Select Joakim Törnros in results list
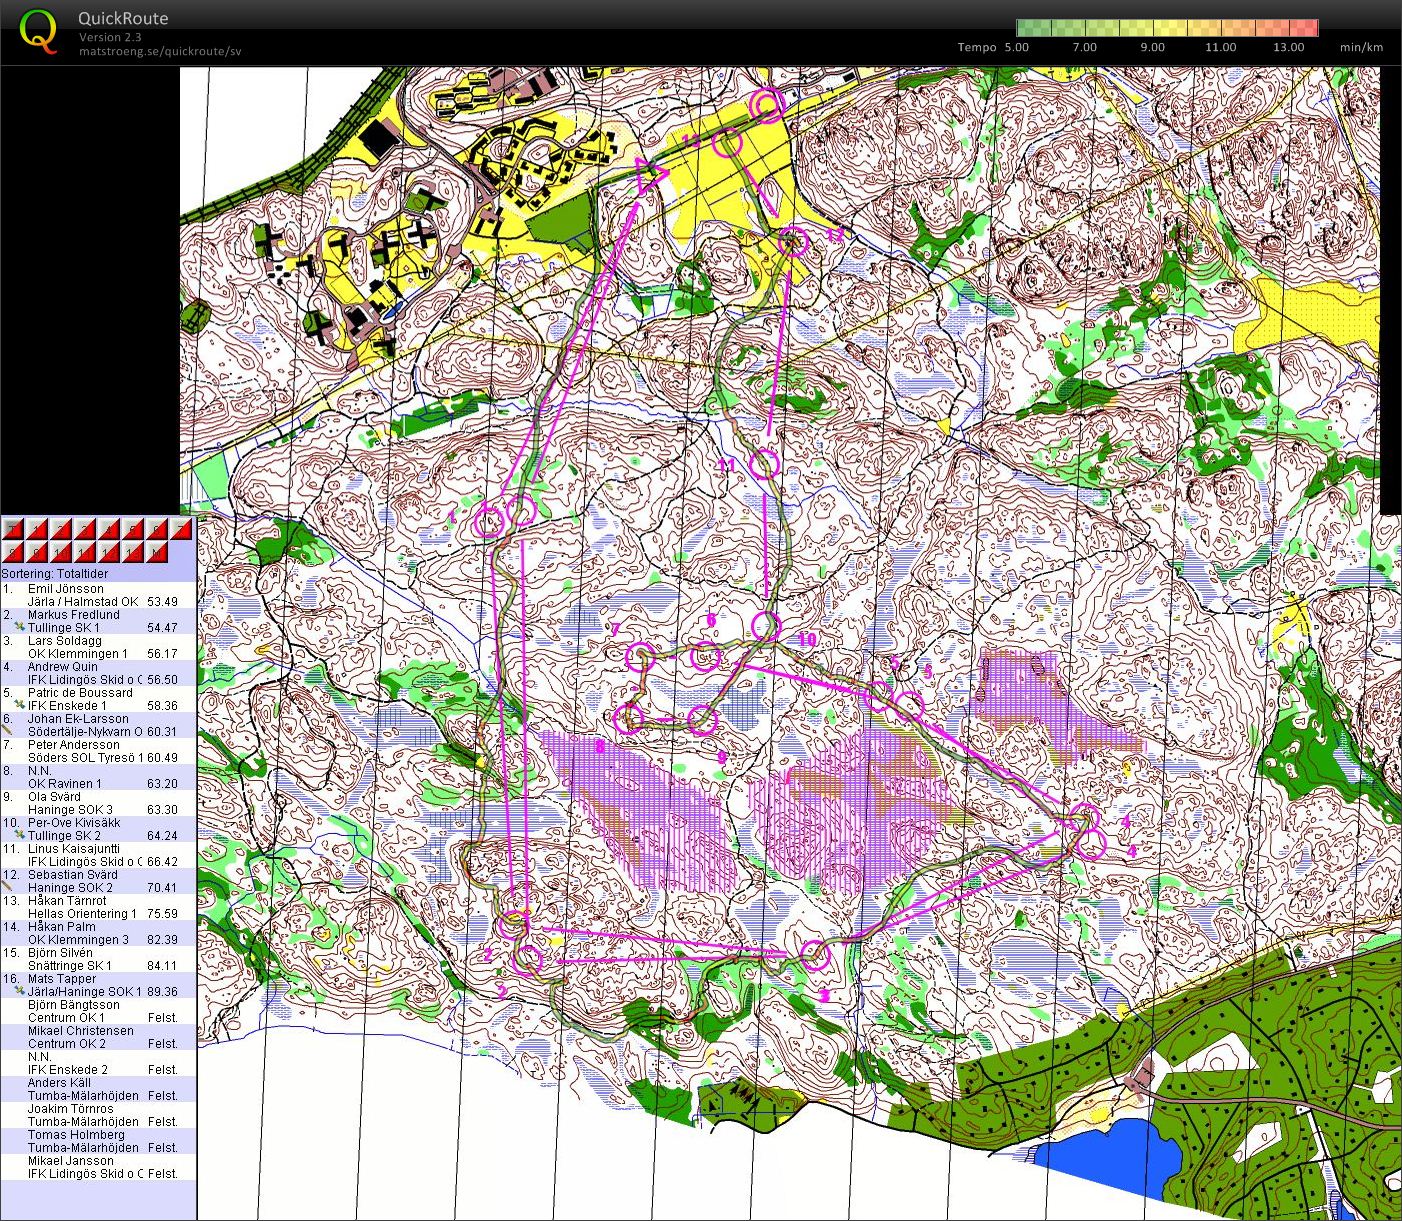This screenshot has width=1402, height=1221. [x=71, y=1109]
